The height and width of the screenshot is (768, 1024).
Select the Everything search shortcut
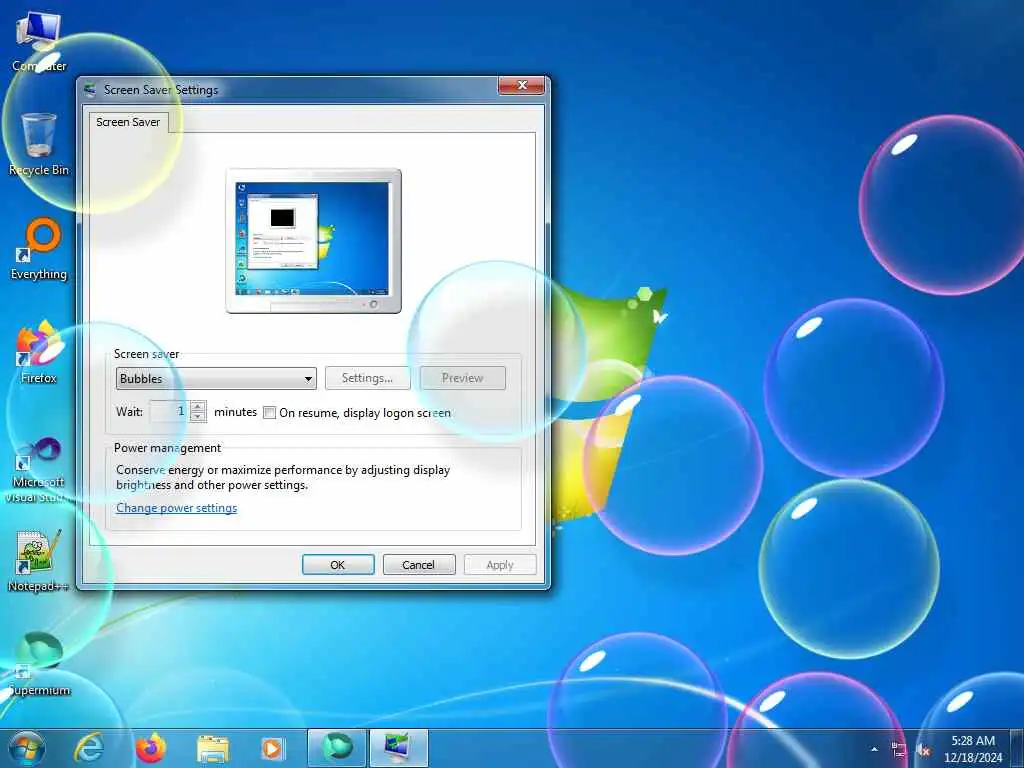click(x=39, y=248)
